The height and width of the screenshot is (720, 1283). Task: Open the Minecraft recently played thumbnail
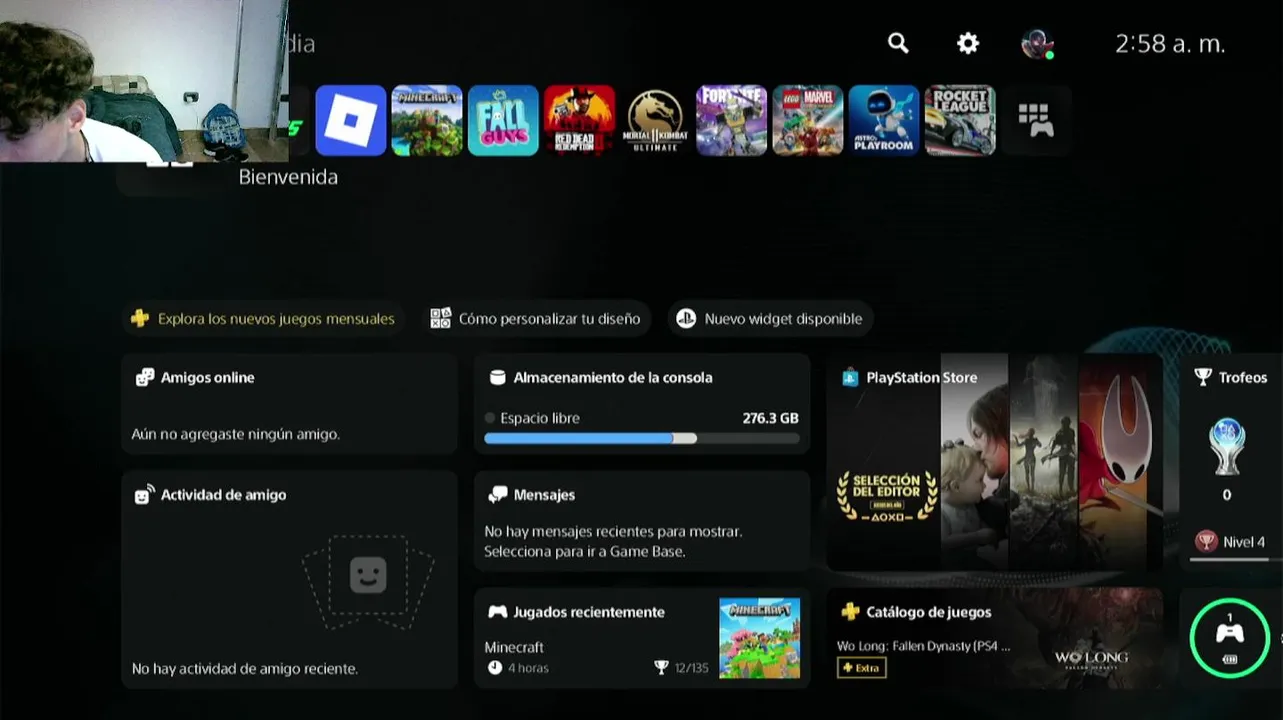pyautogui.click(x=759, y=638)
